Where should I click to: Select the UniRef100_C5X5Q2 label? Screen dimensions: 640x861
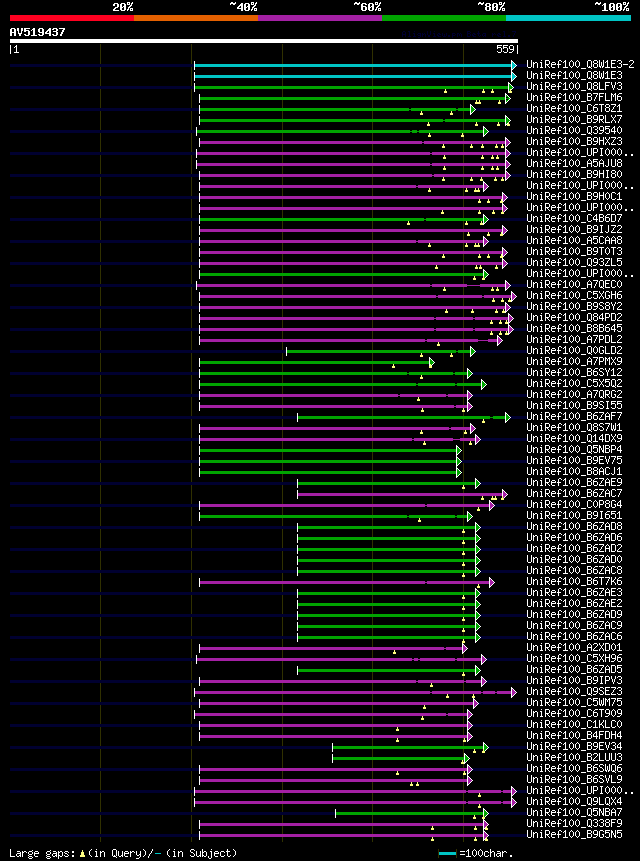point(575,383)
